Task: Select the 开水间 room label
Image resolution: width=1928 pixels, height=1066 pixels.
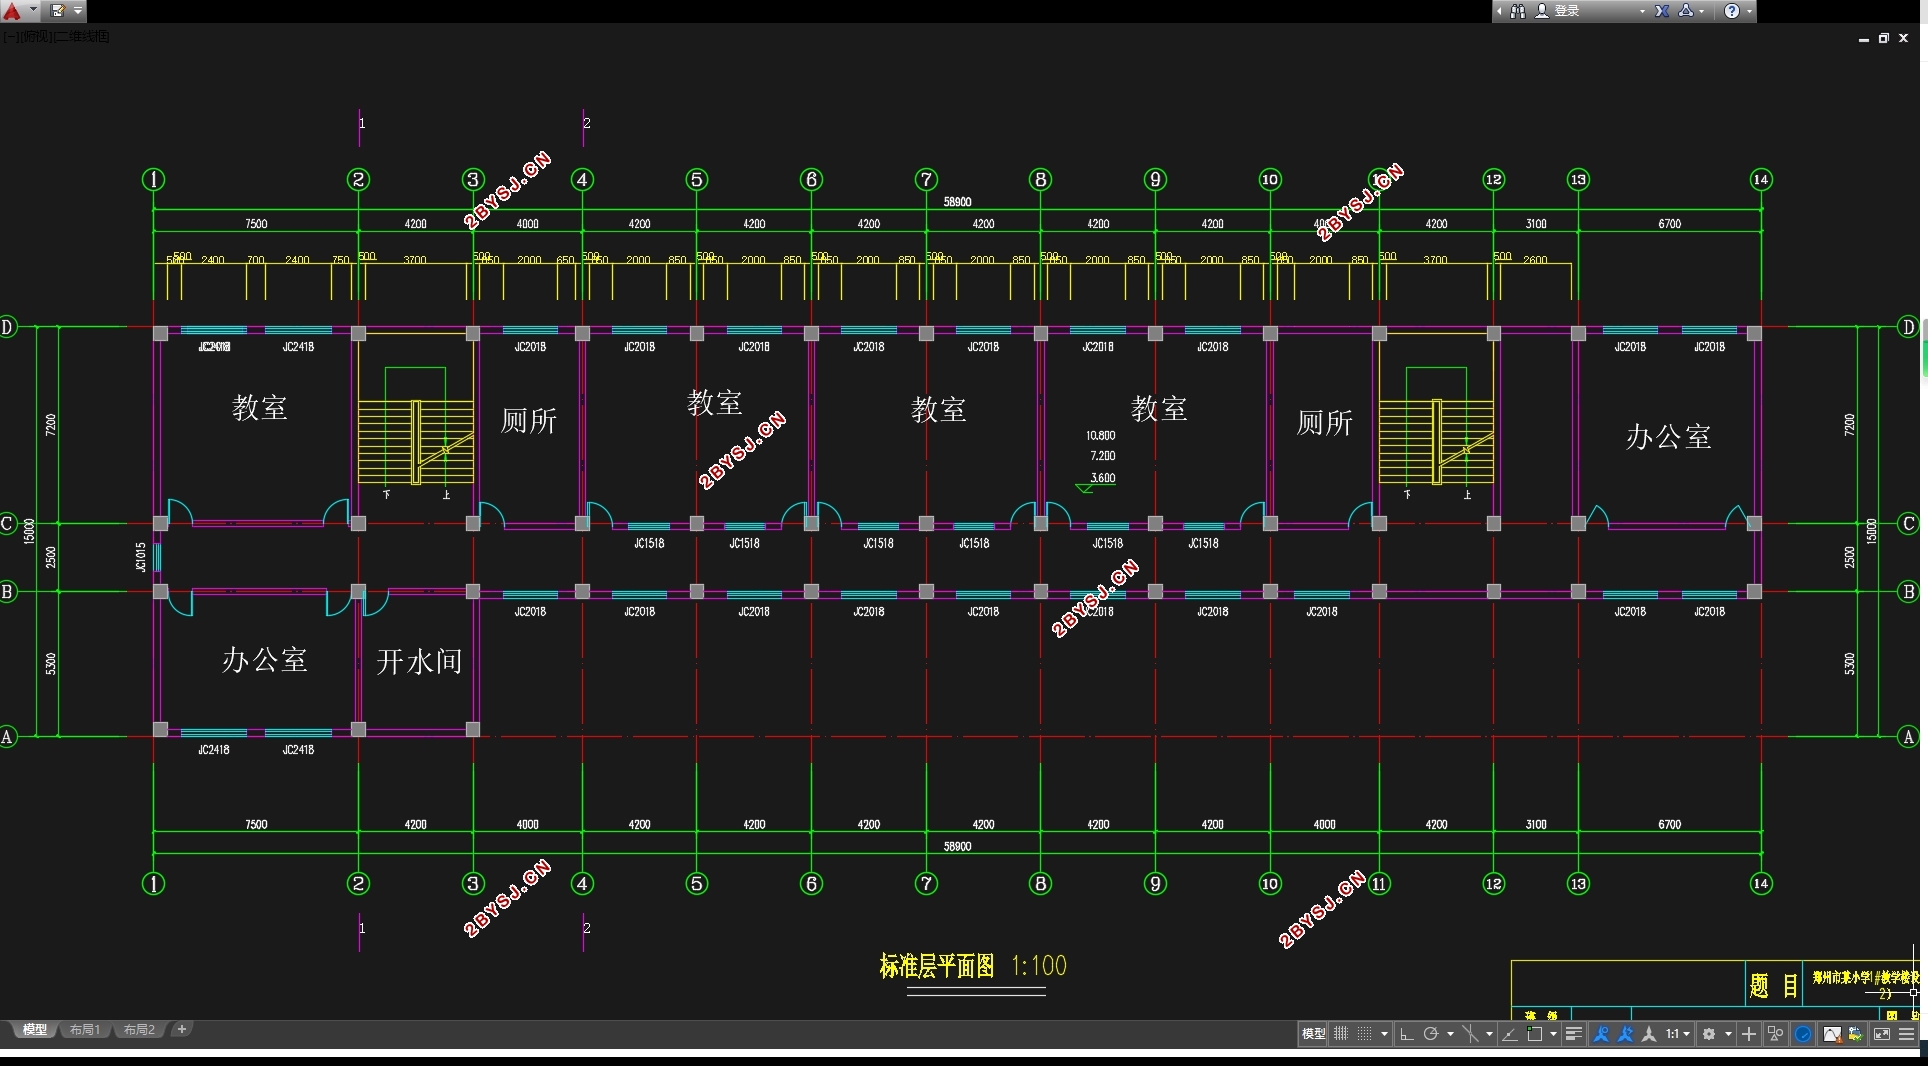Action: [x=419, y=661]
